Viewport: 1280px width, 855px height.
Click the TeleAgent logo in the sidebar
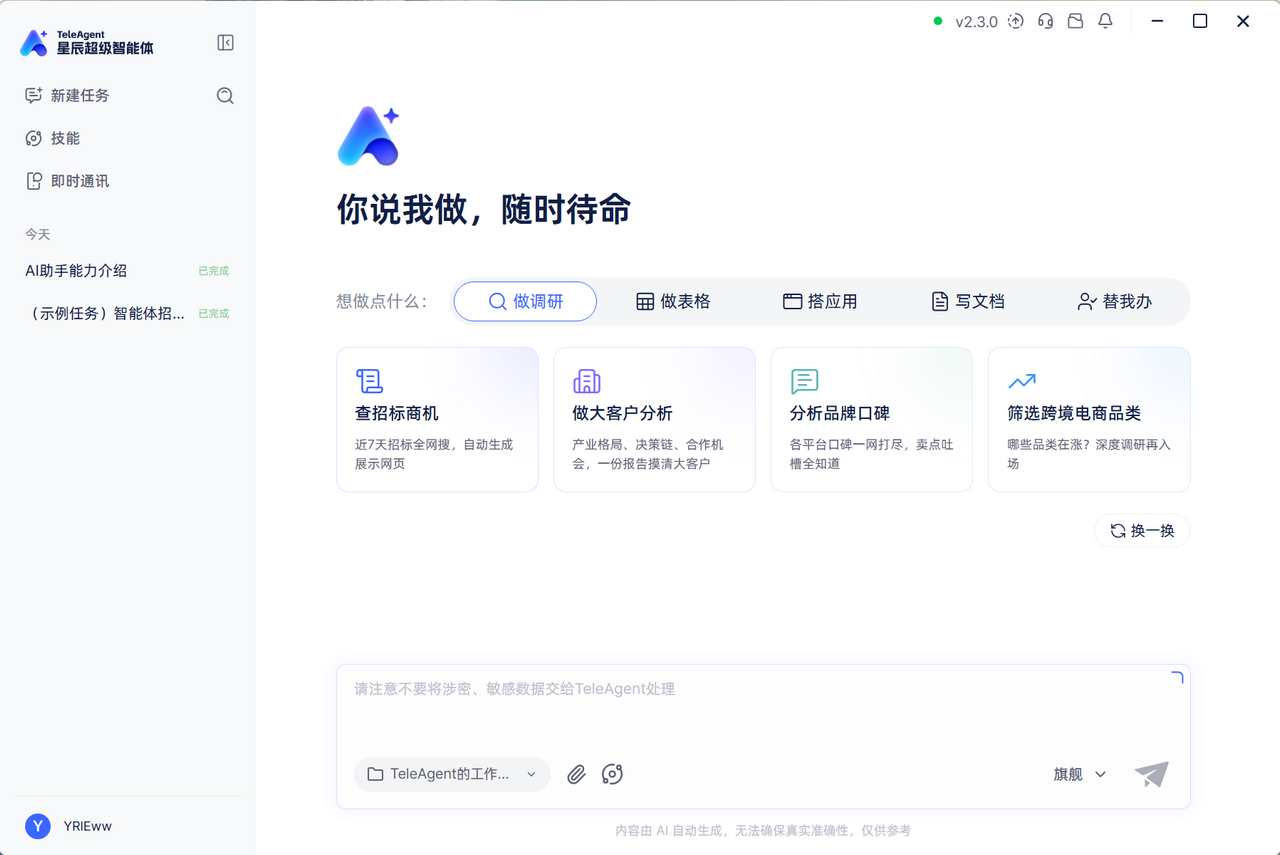point(87,43)
